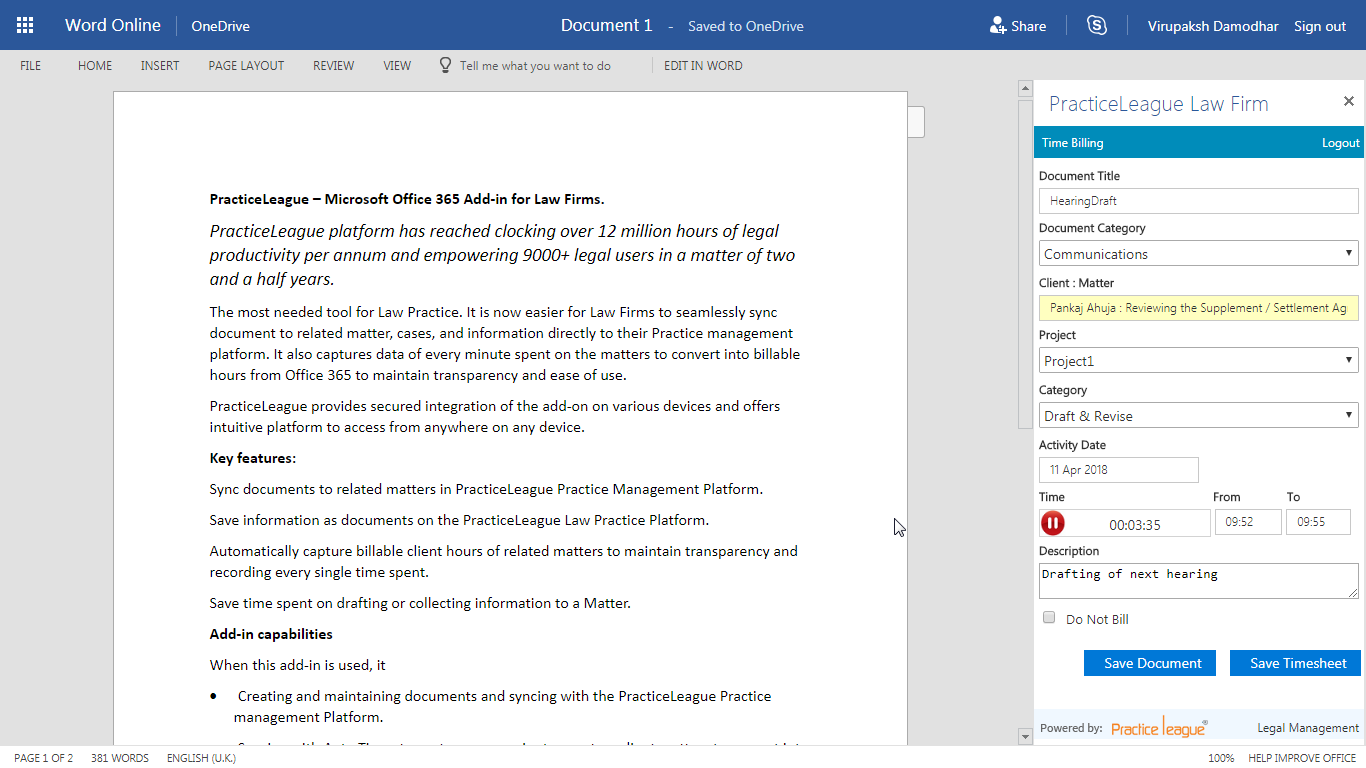Click the Share button label
1366x768 pixels.
click(1029, 27)
